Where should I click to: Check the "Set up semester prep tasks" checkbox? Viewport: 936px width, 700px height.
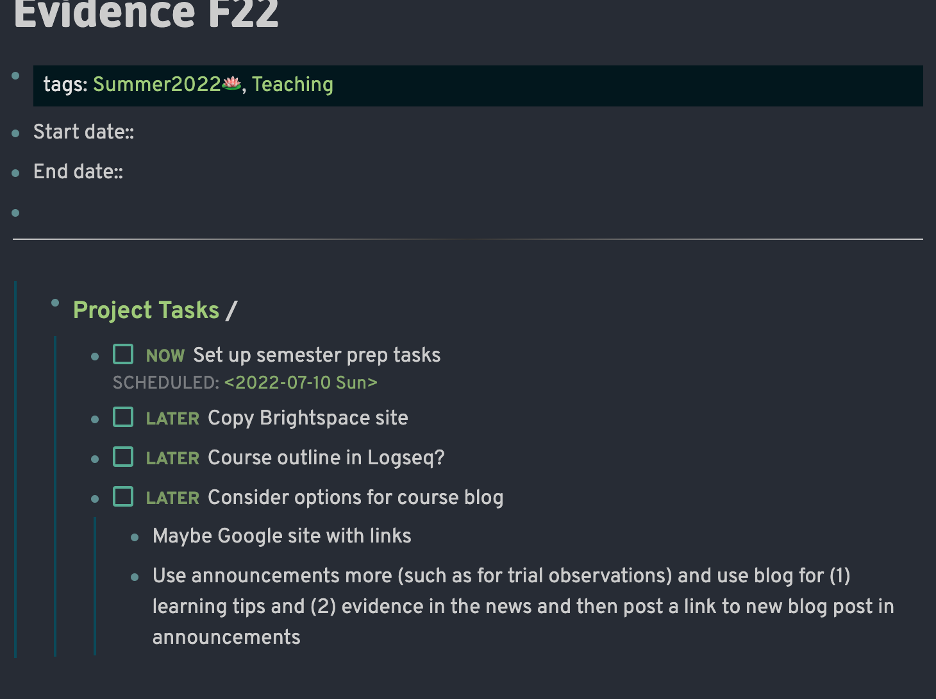coord(123,354)
